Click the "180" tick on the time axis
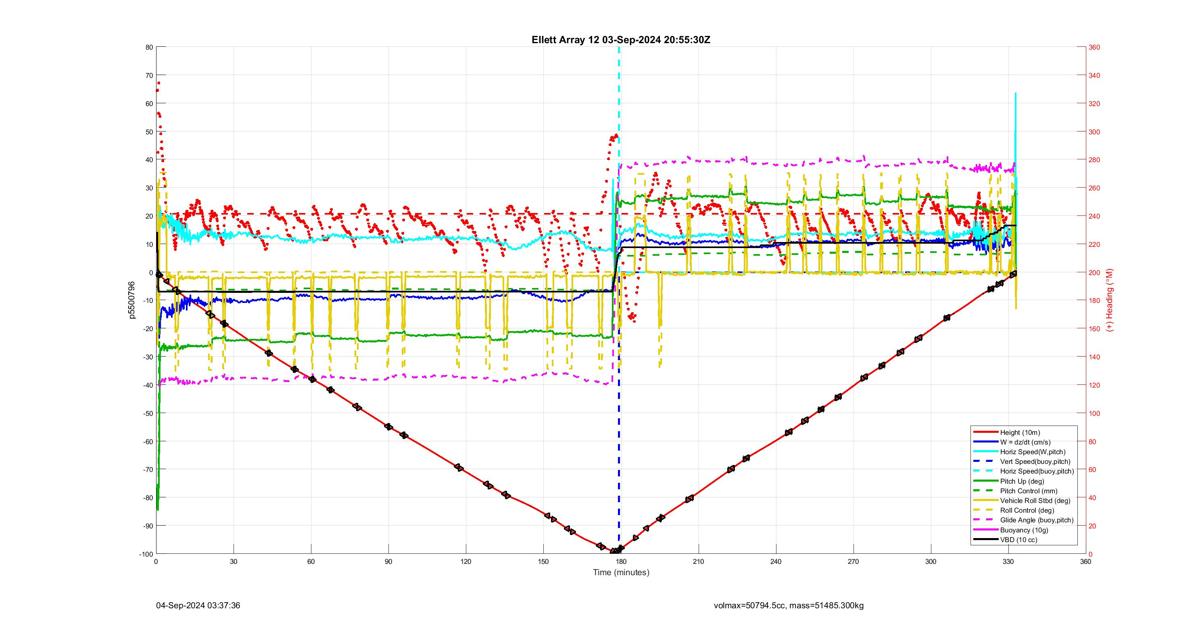 coord(621,561)
